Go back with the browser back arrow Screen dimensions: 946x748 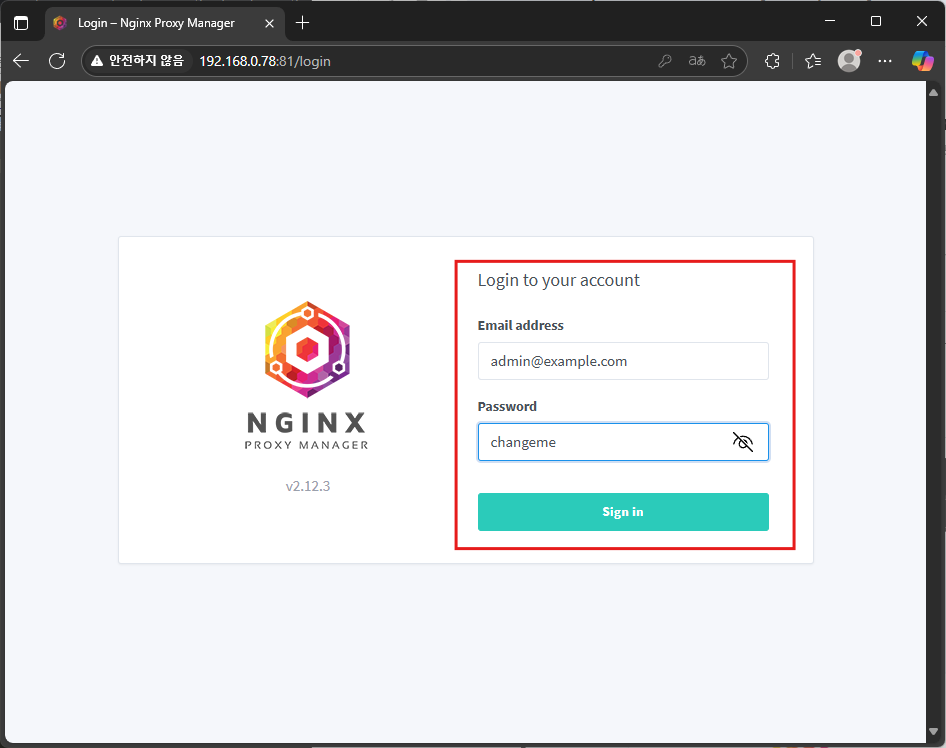21,61
